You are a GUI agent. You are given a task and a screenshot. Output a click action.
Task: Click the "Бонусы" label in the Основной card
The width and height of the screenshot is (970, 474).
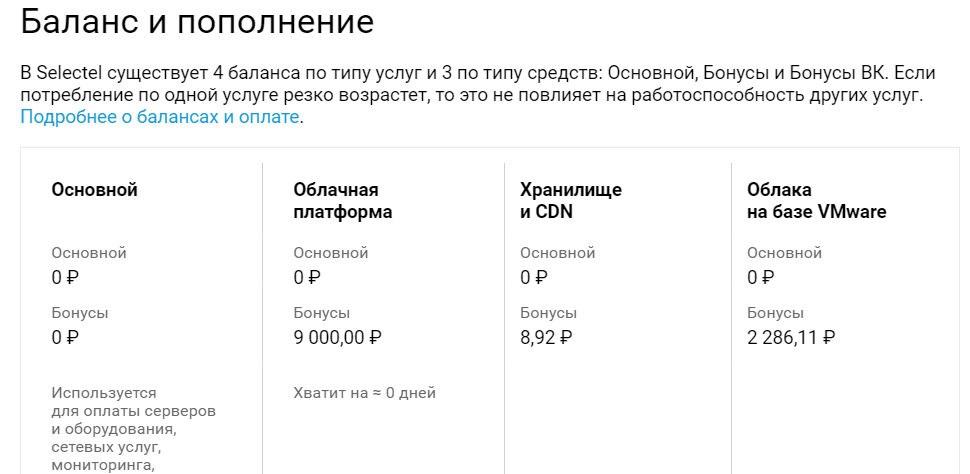pyautogui.click(x=80, y=313)
